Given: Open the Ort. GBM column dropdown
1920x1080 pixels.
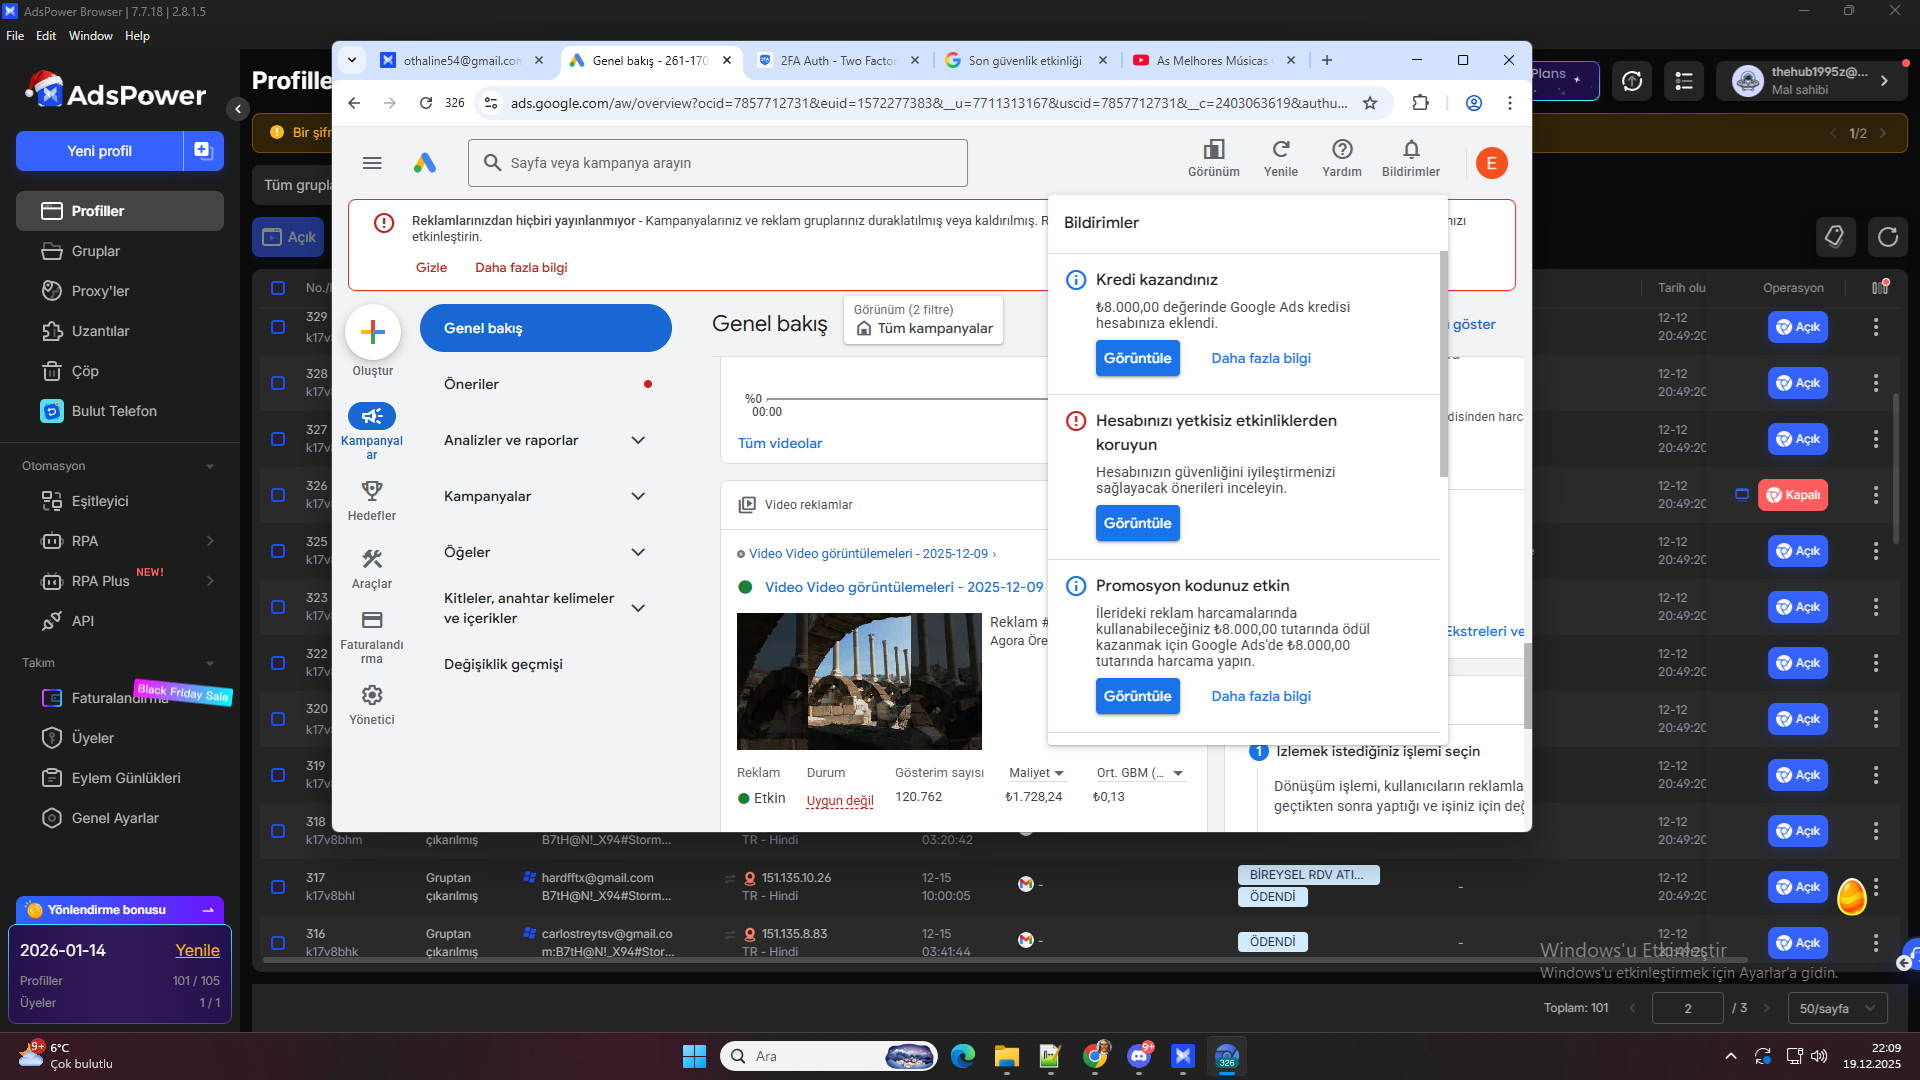Looking at the screenshot, I should pyautogui.click(x=1140, y=773).
